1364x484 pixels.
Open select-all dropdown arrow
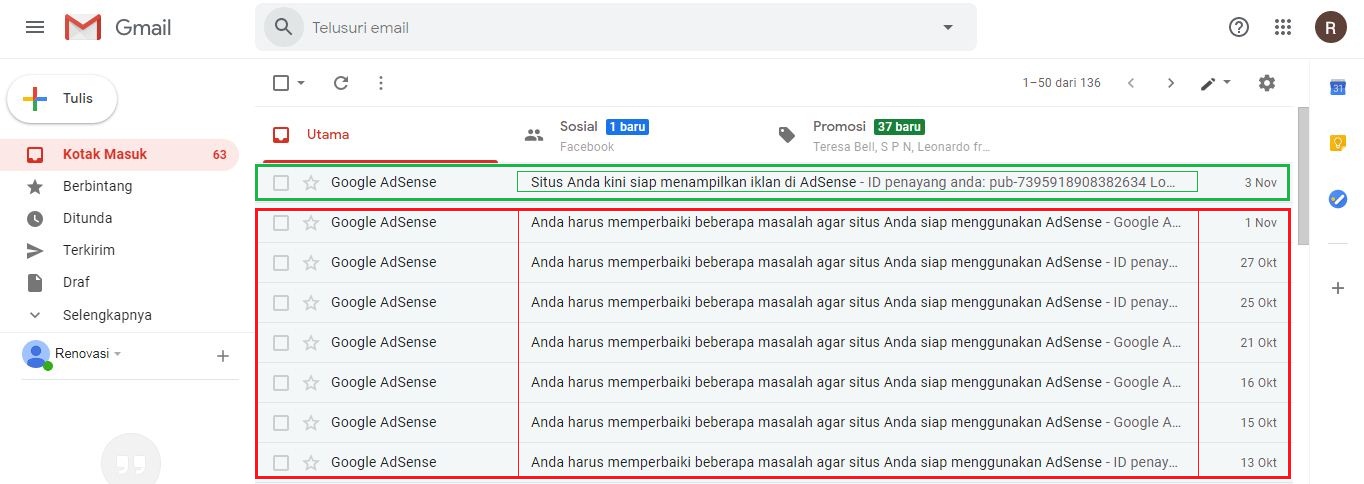click(x=301, y=83)
